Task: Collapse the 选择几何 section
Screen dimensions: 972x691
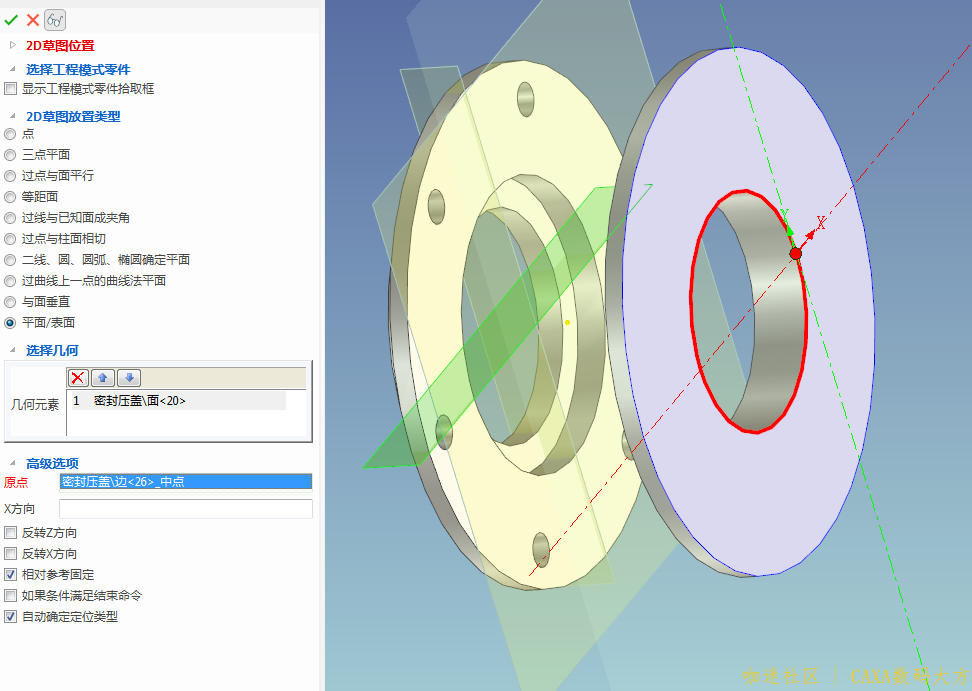Action: pos(13,350)
